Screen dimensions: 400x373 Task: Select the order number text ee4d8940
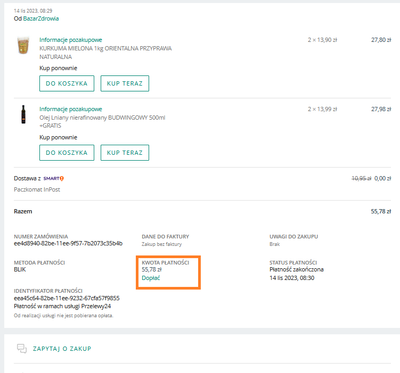coord(68,244)
